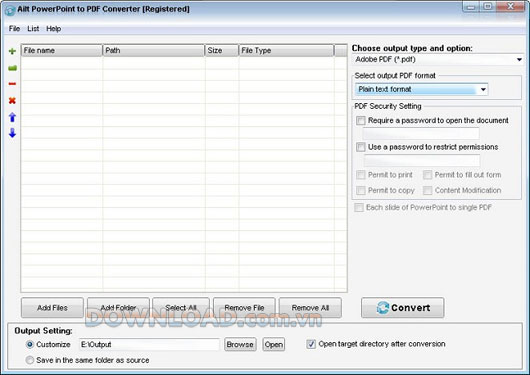530x375 pixels.
Task: Click the red minus remove file icon
Action: 12,84
